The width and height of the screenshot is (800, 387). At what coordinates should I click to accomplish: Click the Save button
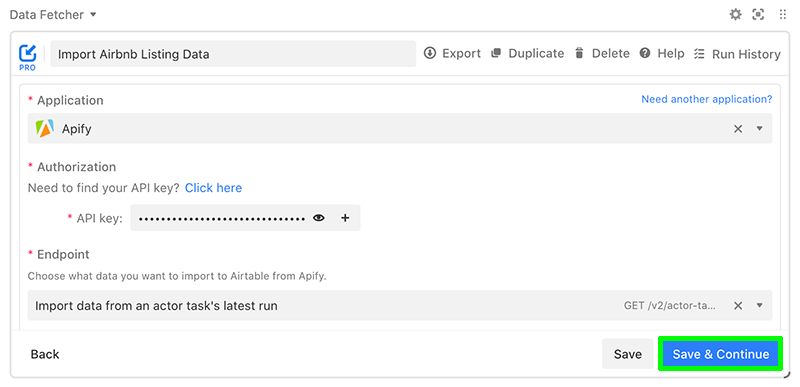tap(628, 354)
